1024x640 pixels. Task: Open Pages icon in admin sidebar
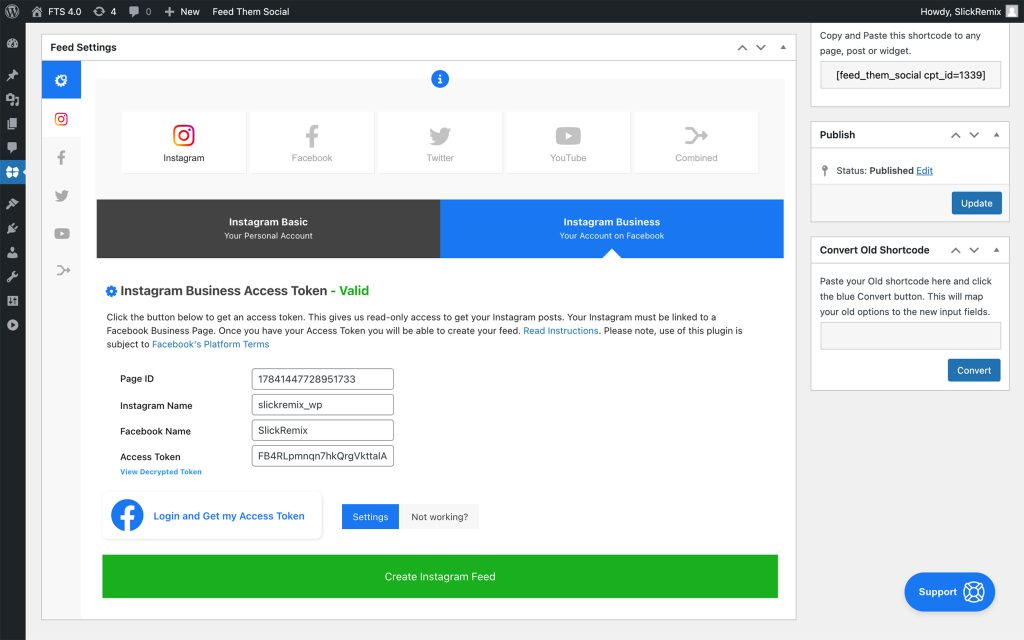(x=12, y=123)
